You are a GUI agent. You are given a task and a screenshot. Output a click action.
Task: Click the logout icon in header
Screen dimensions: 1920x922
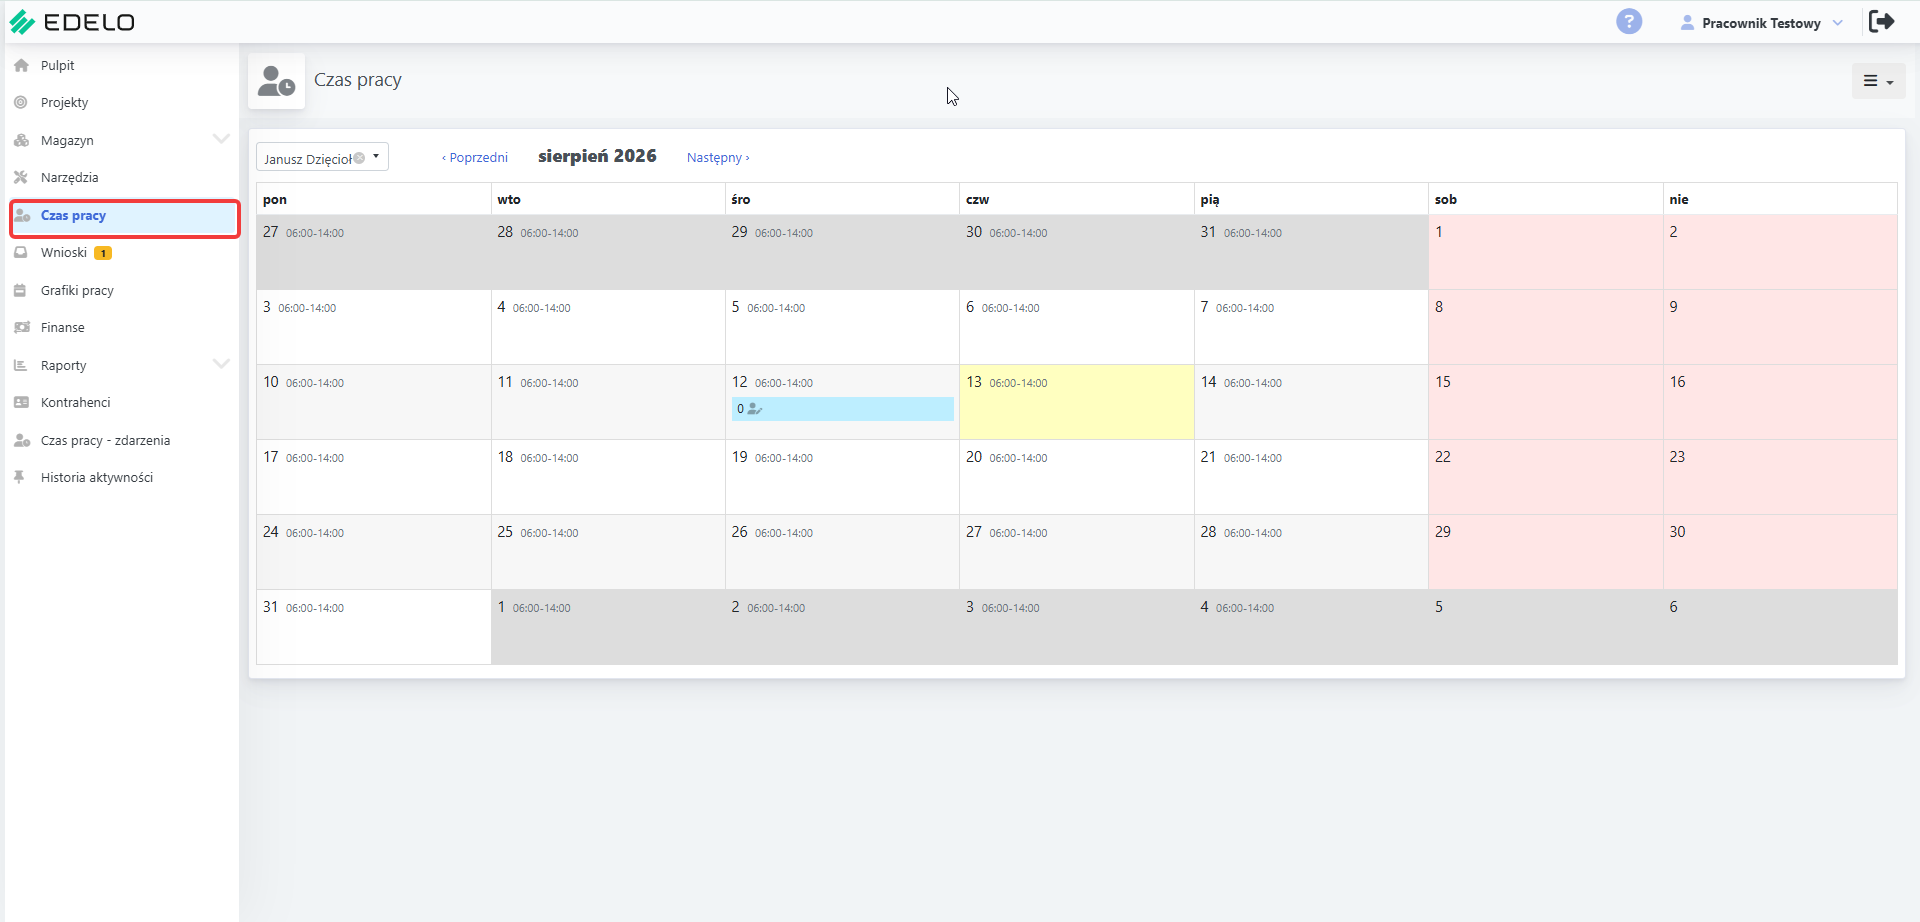[1881, 21]
